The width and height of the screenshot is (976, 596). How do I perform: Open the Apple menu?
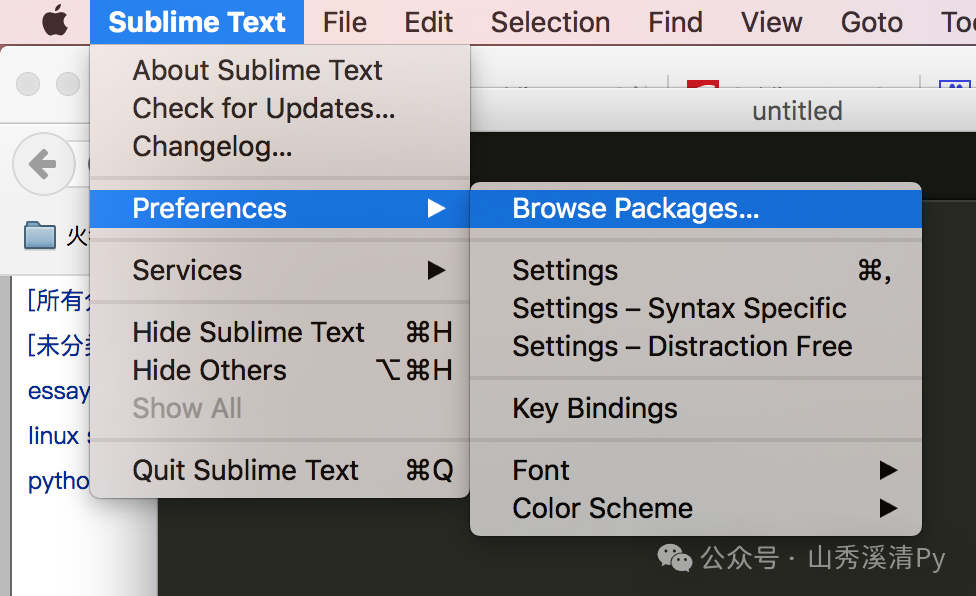[x=55, y=22]
